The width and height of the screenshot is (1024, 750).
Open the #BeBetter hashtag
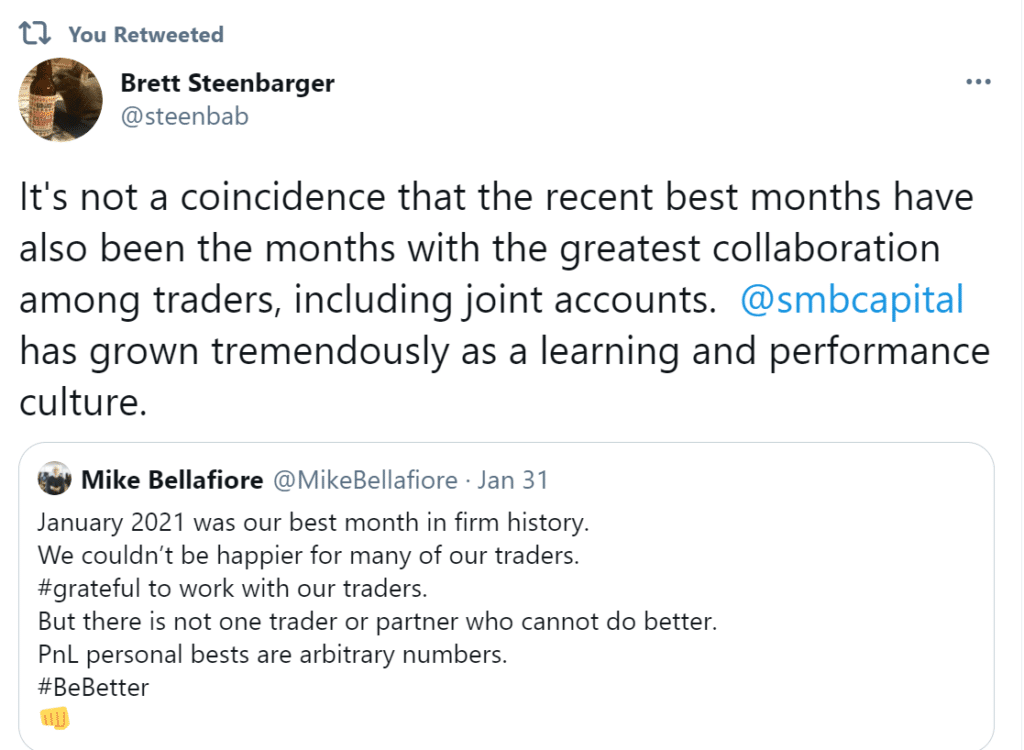pos(93,687)
